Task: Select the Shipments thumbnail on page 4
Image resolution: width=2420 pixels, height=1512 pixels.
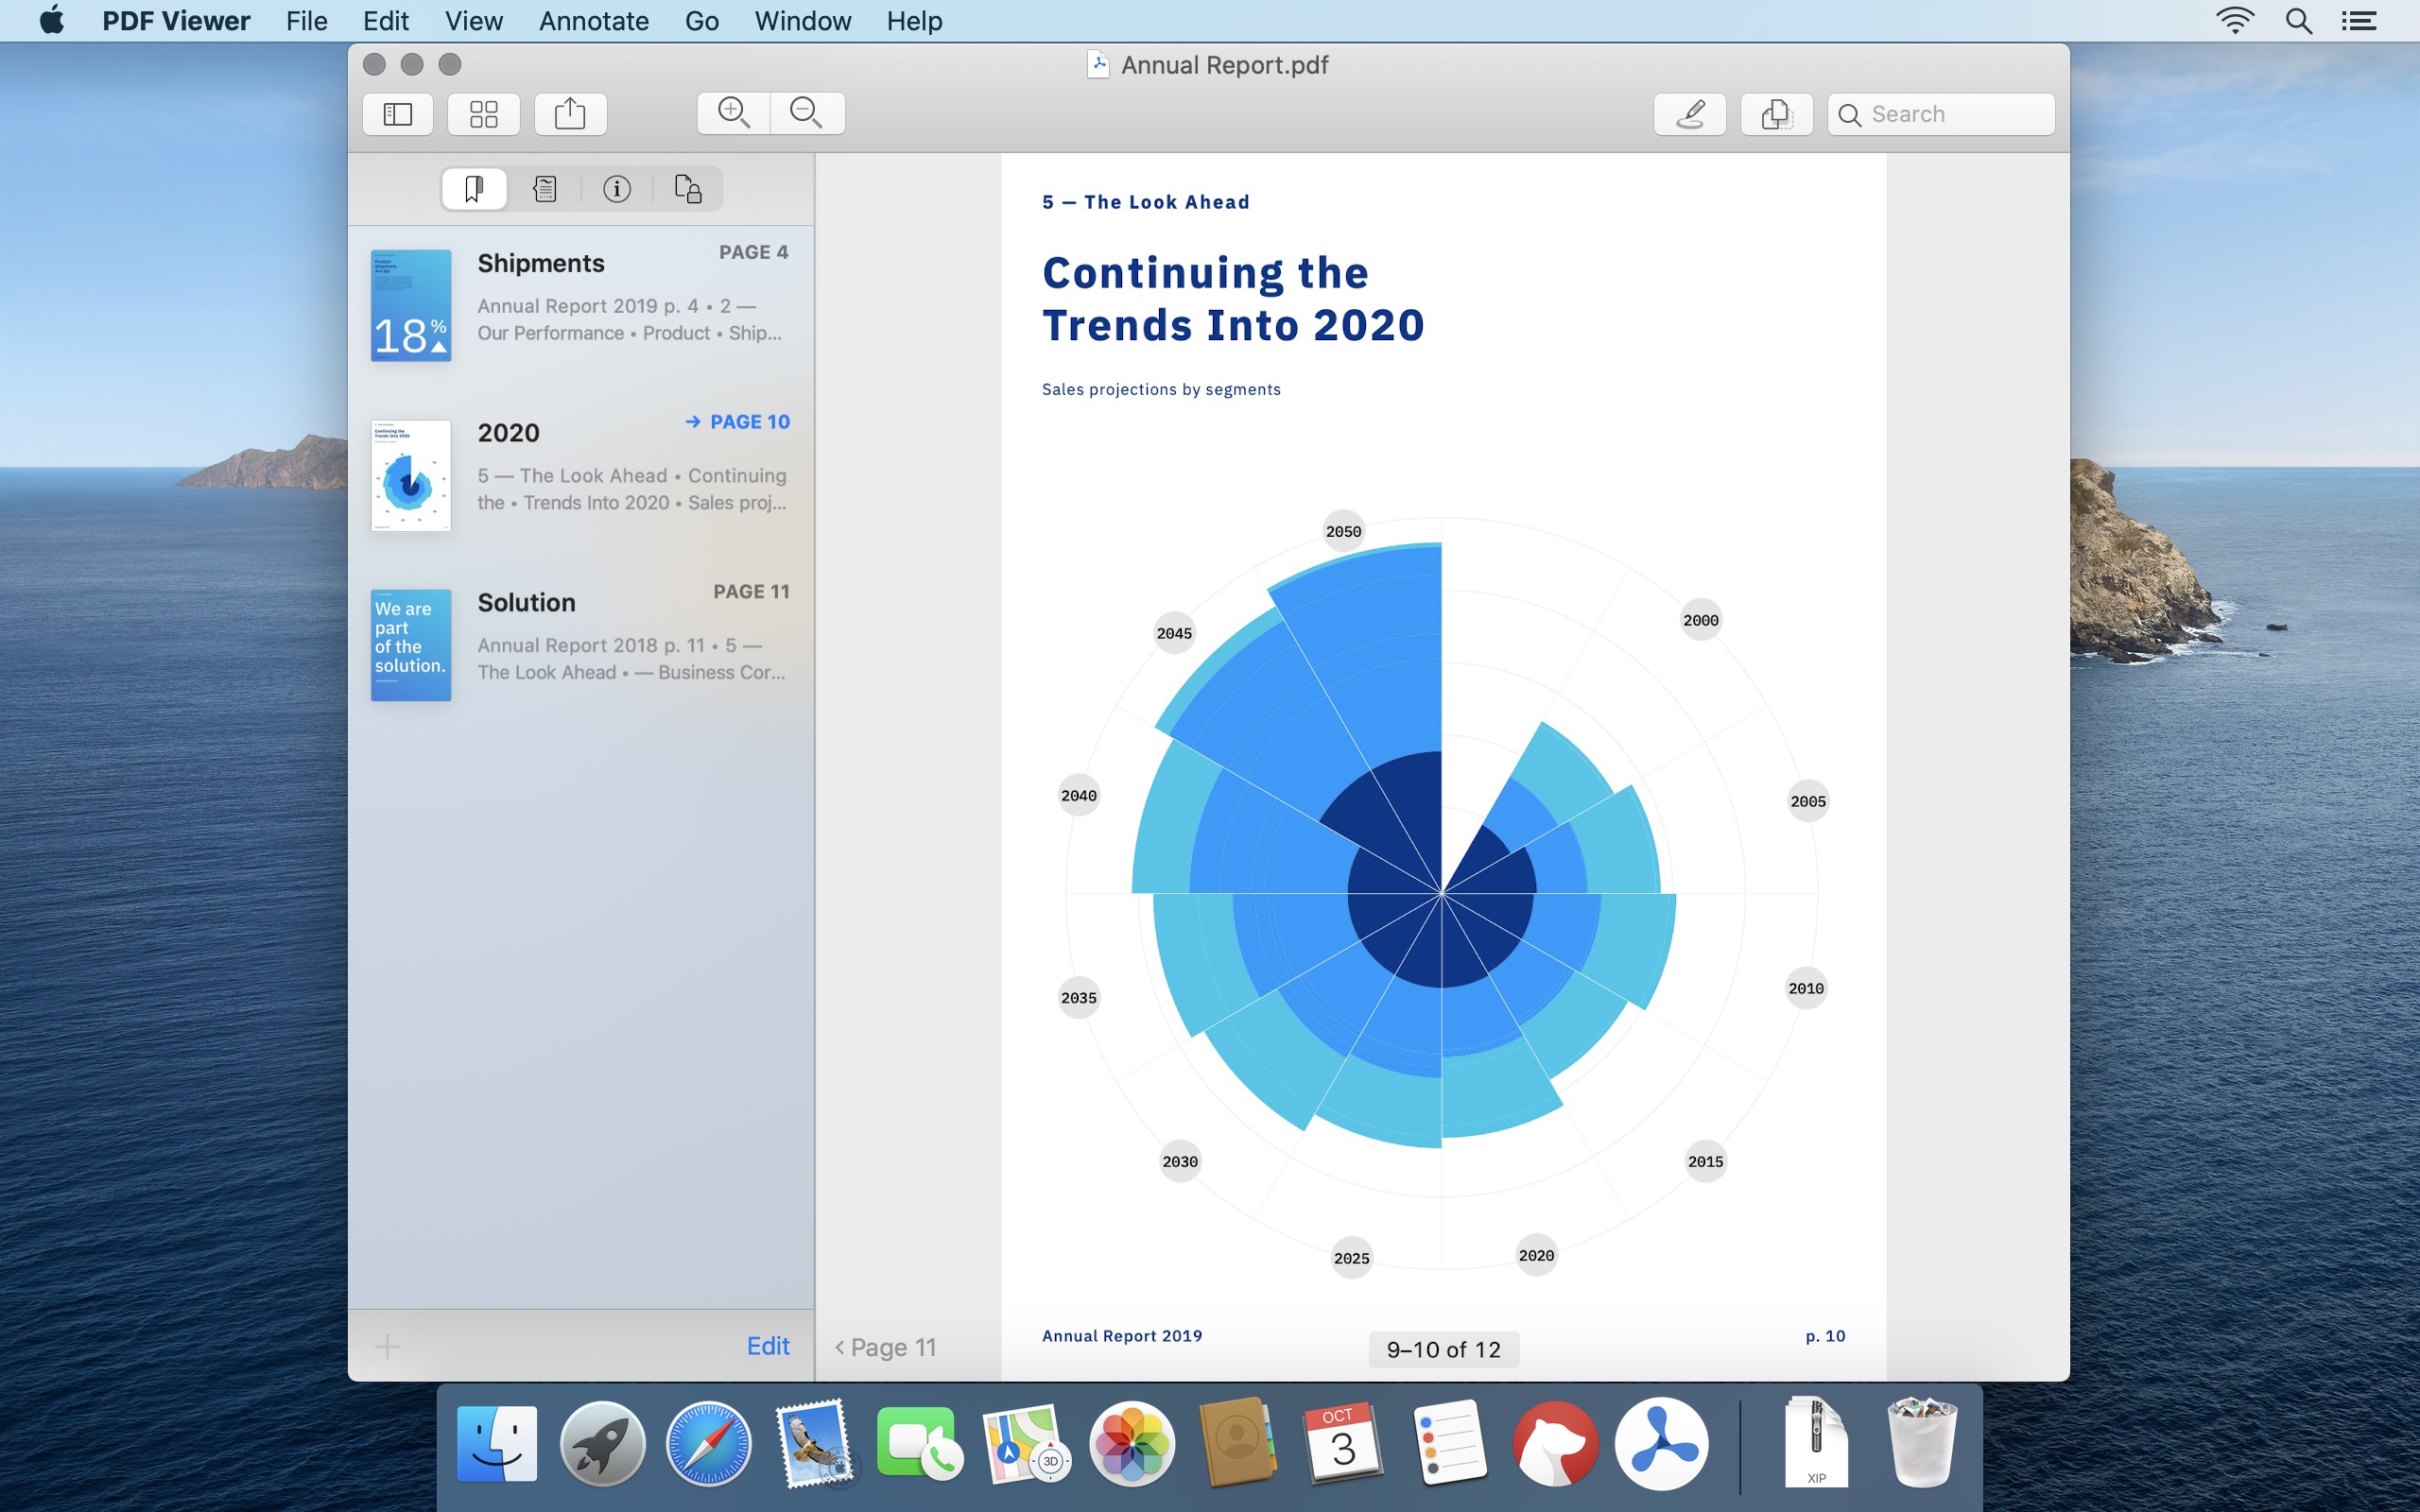Action: (x=407, y=306)
